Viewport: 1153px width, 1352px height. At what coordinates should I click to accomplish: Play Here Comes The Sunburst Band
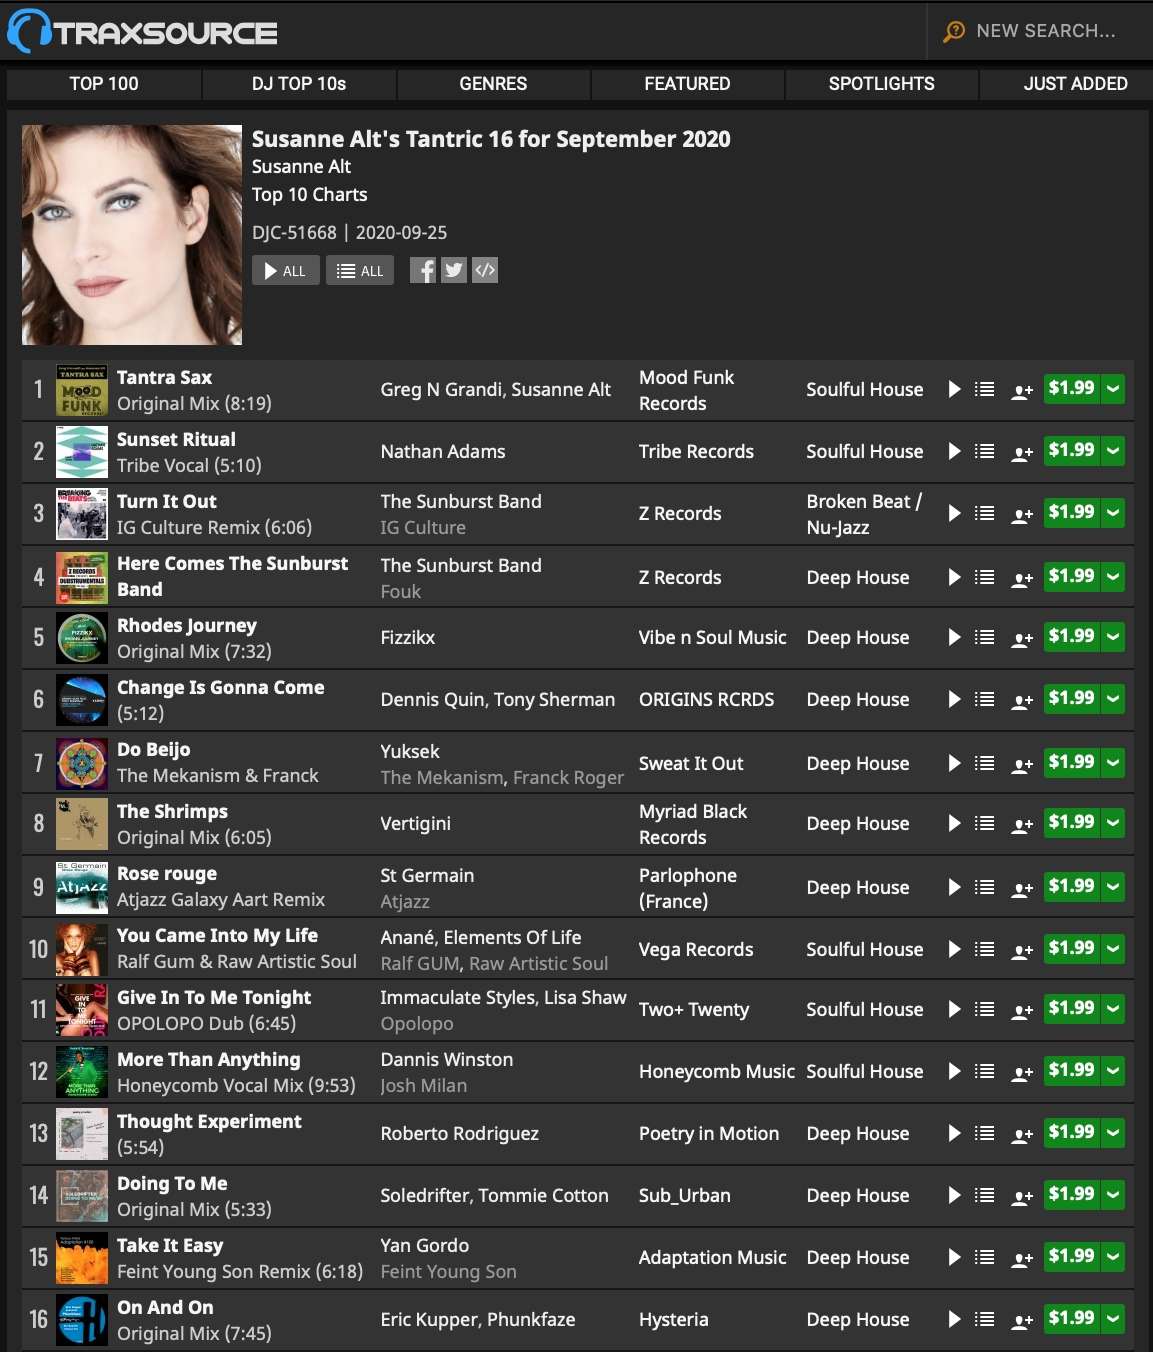(x=954, y=577)
